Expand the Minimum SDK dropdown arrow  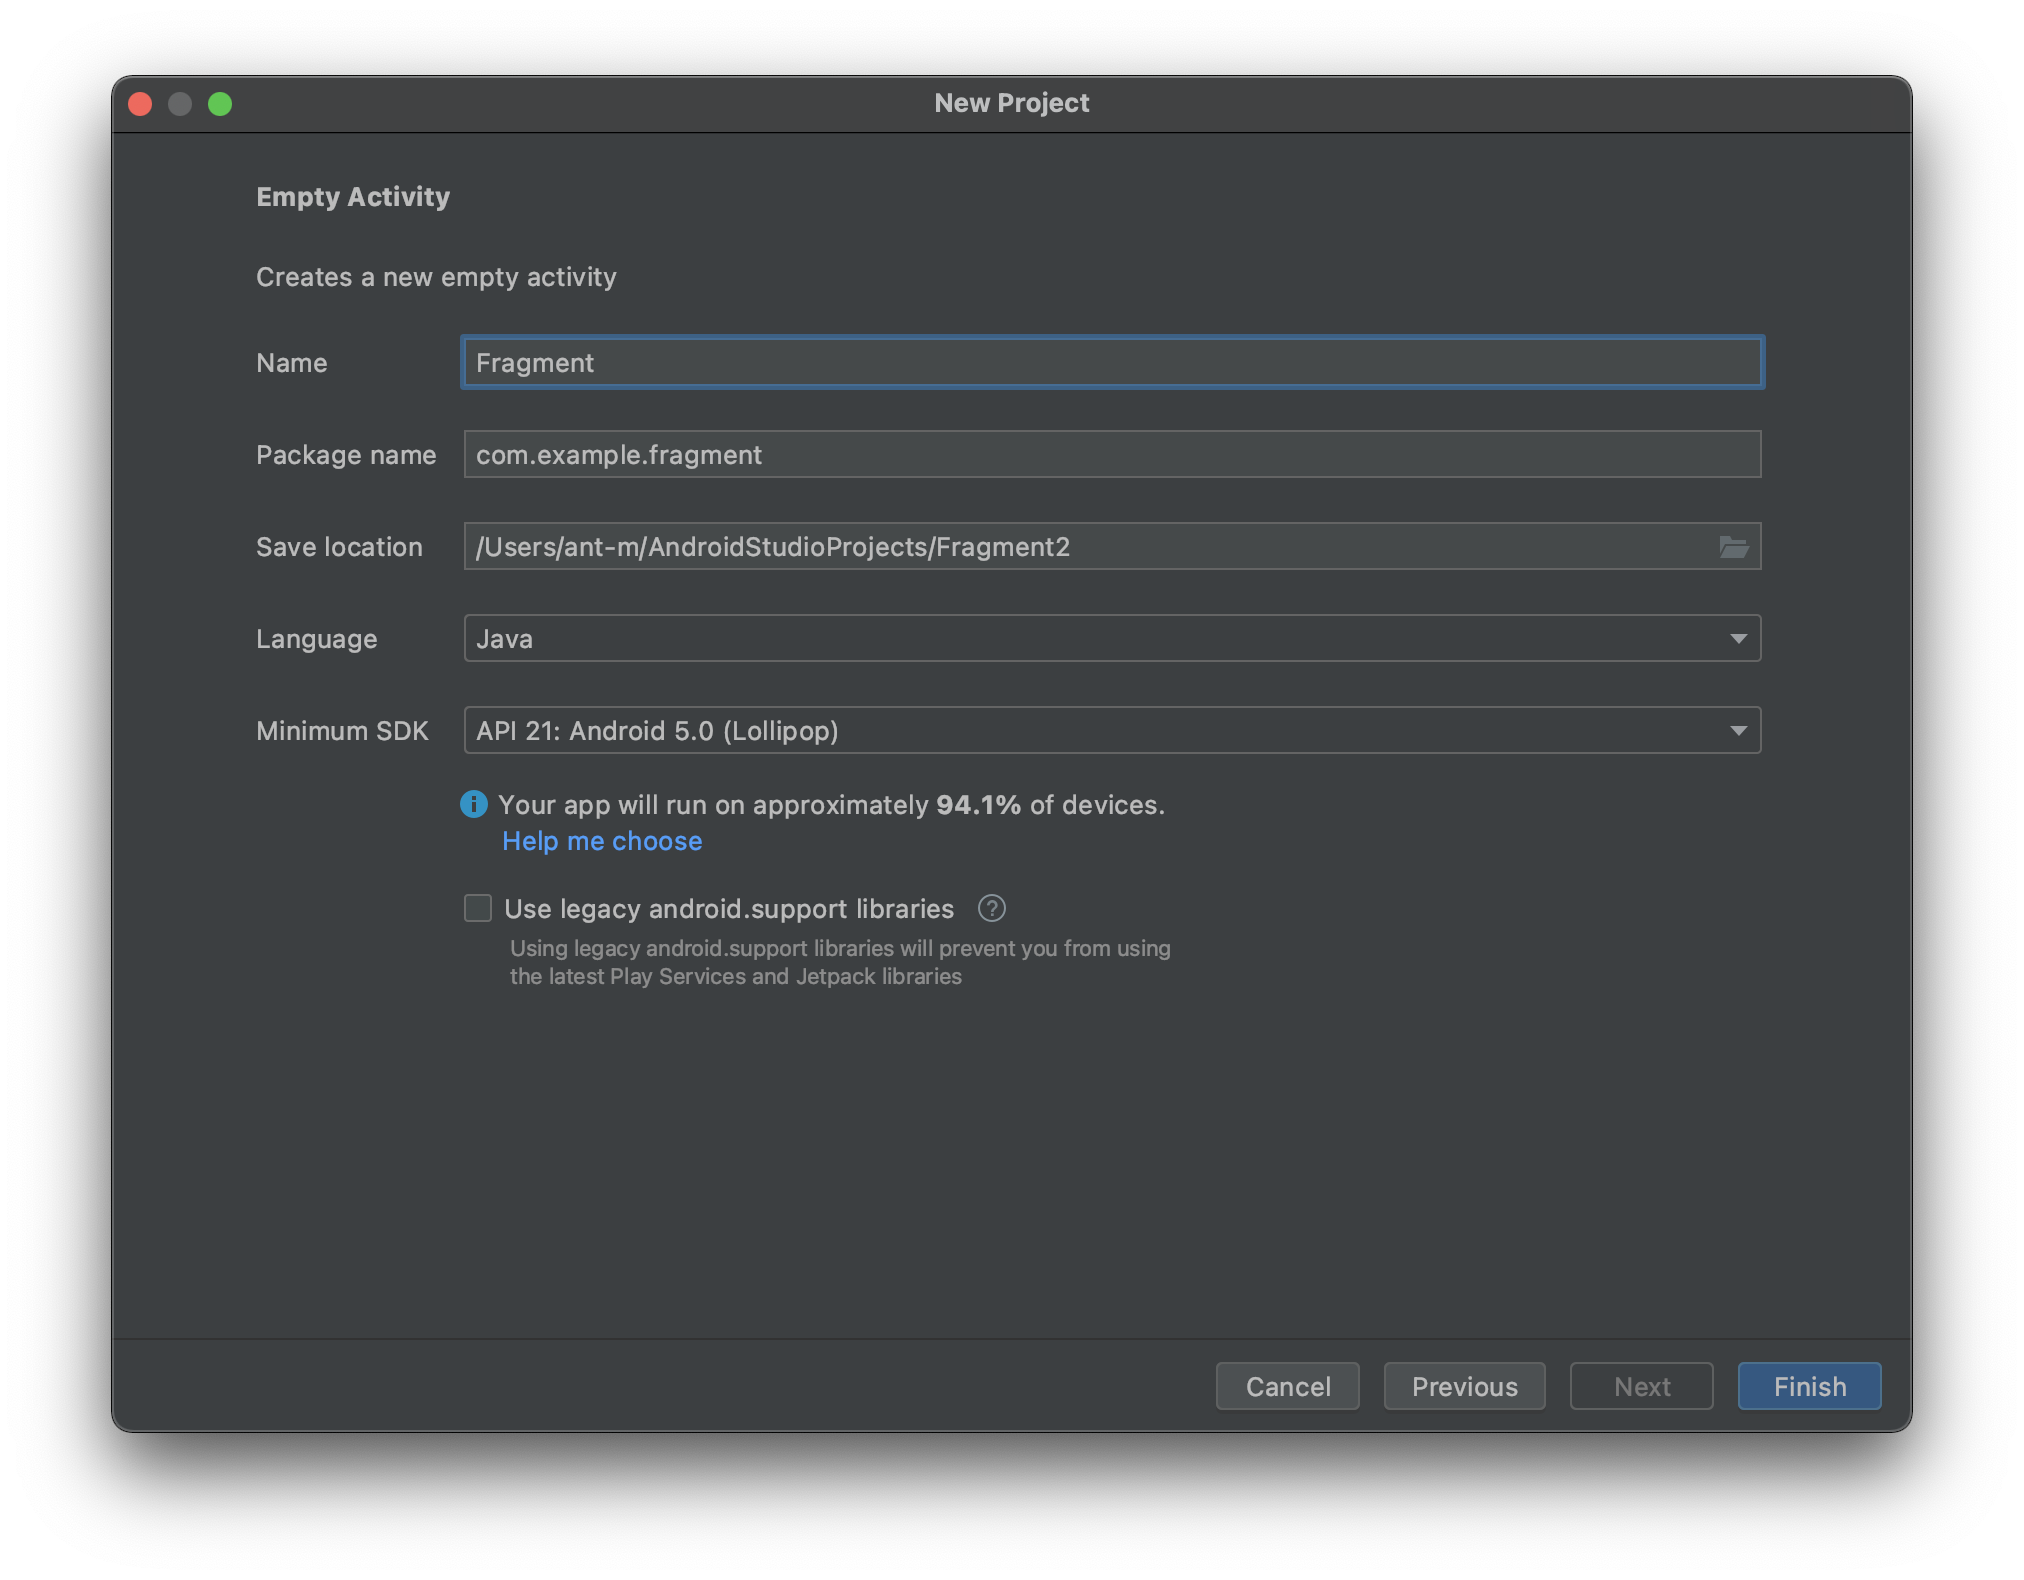(1738, 731)
